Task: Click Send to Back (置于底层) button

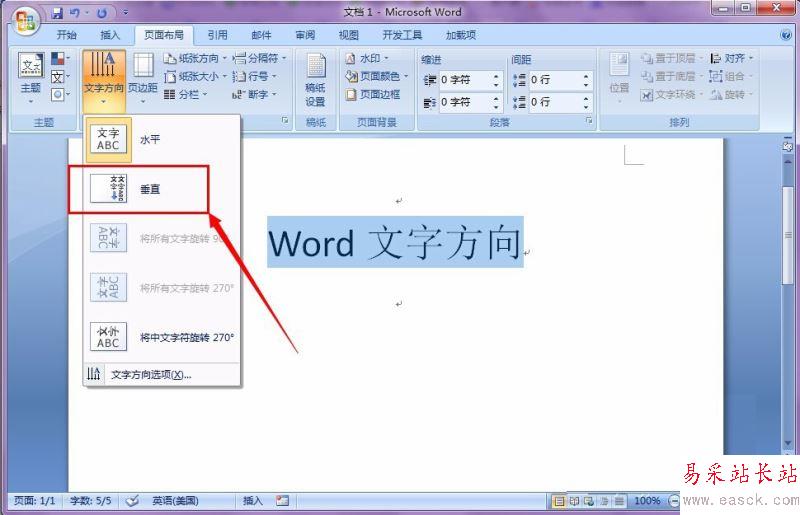Action: coord(671,77)
